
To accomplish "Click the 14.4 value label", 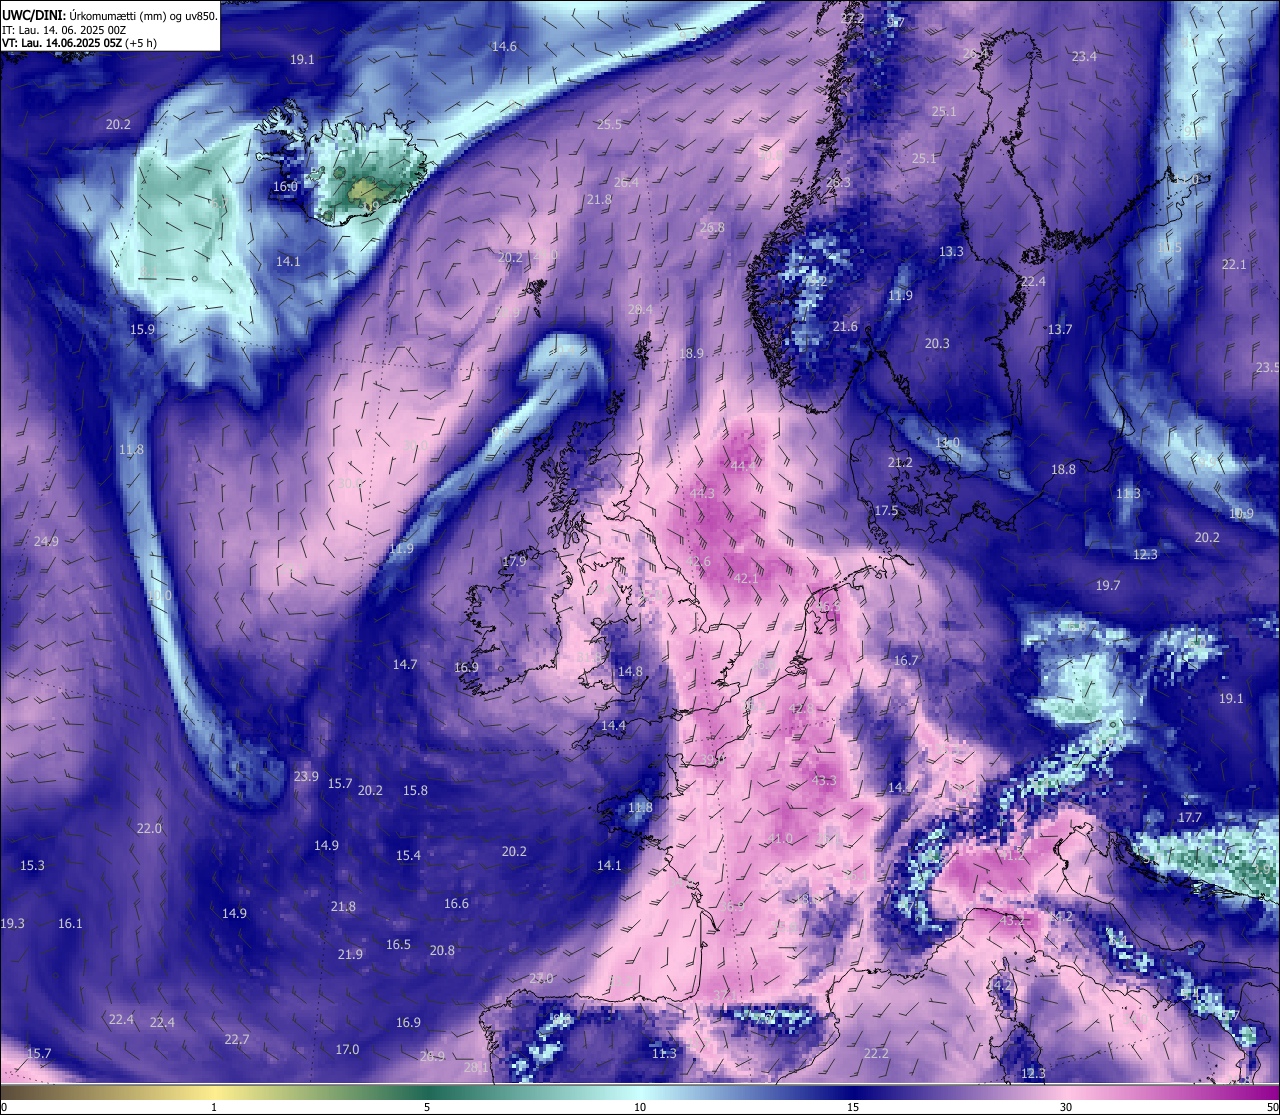I will [613, 726].
